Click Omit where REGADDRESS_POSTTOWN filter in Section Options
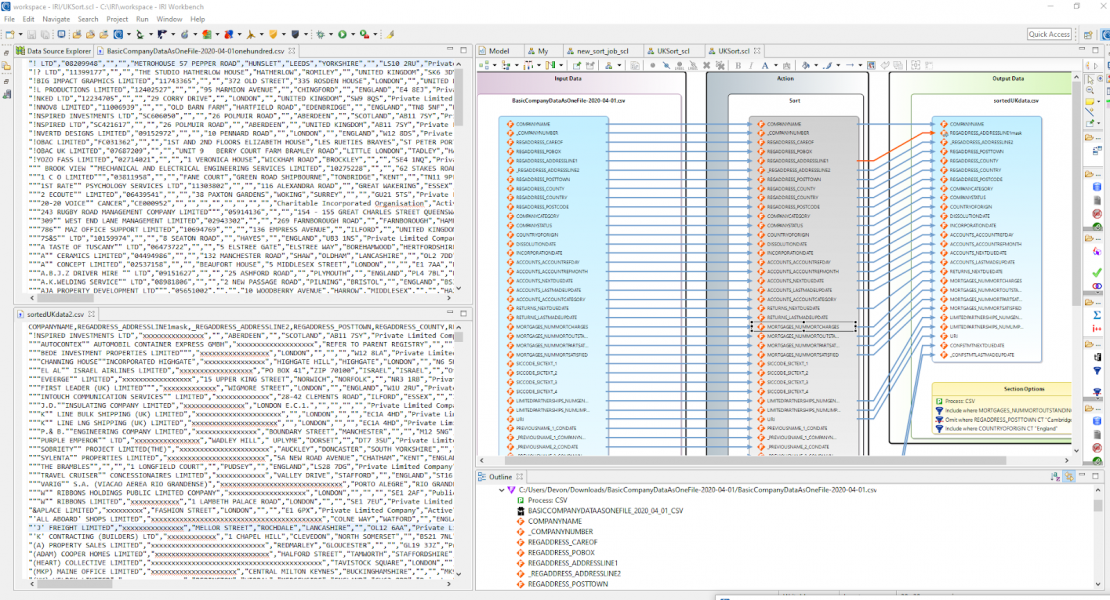Viewport: 1110px width, 600px height. (x=1003, y=420)
